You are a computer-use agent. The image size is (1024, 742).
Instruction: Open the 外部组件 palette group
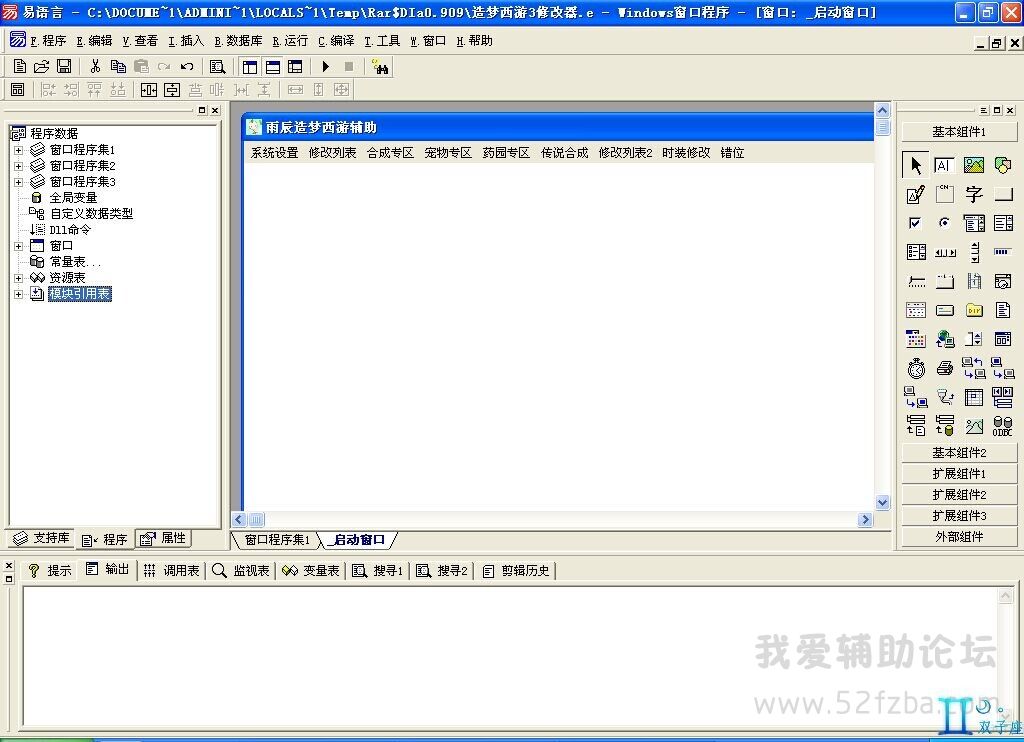point(959,536)
